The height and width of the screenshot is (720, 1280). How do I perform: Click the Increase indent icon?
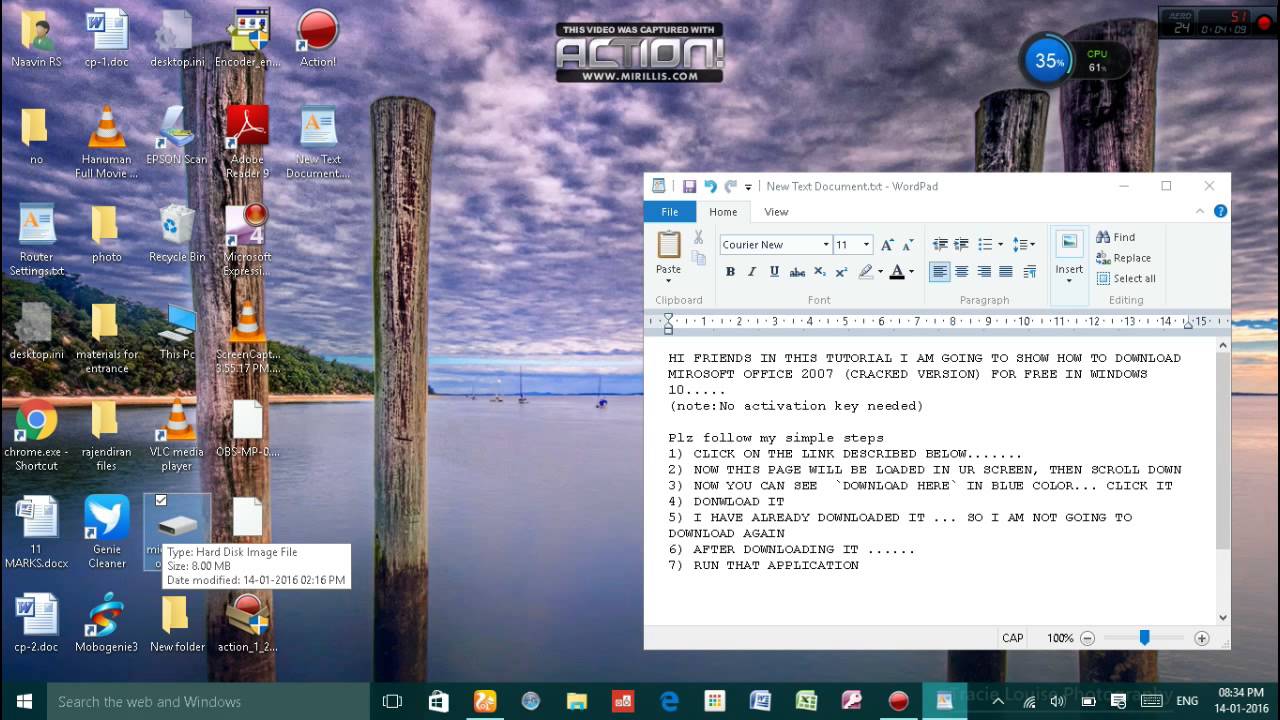[961, 244]
